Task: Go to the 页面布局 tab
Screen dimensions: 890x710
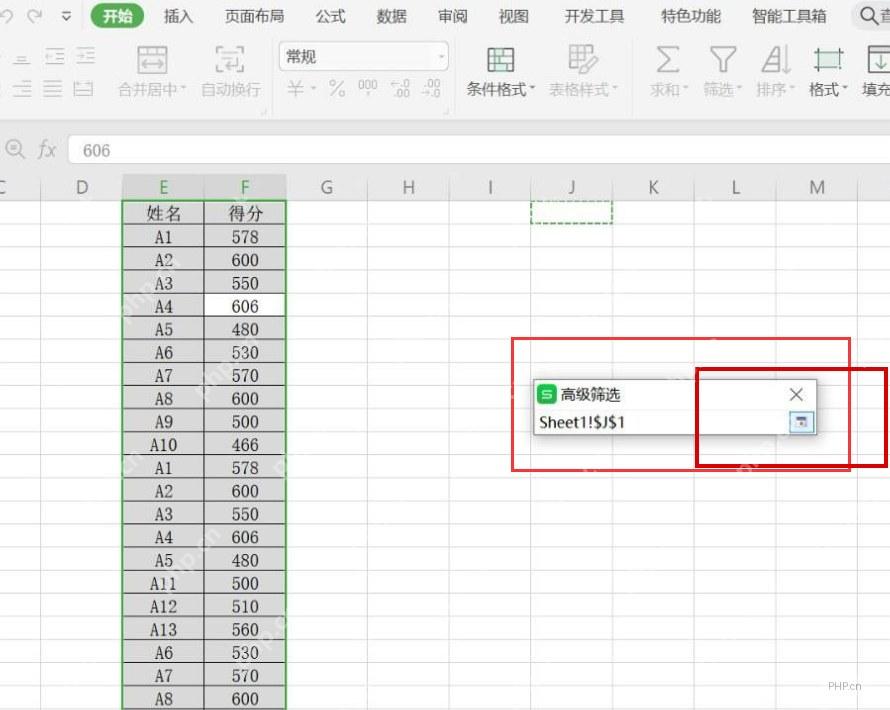Action: pyautogui.click(x=254, y=16)
